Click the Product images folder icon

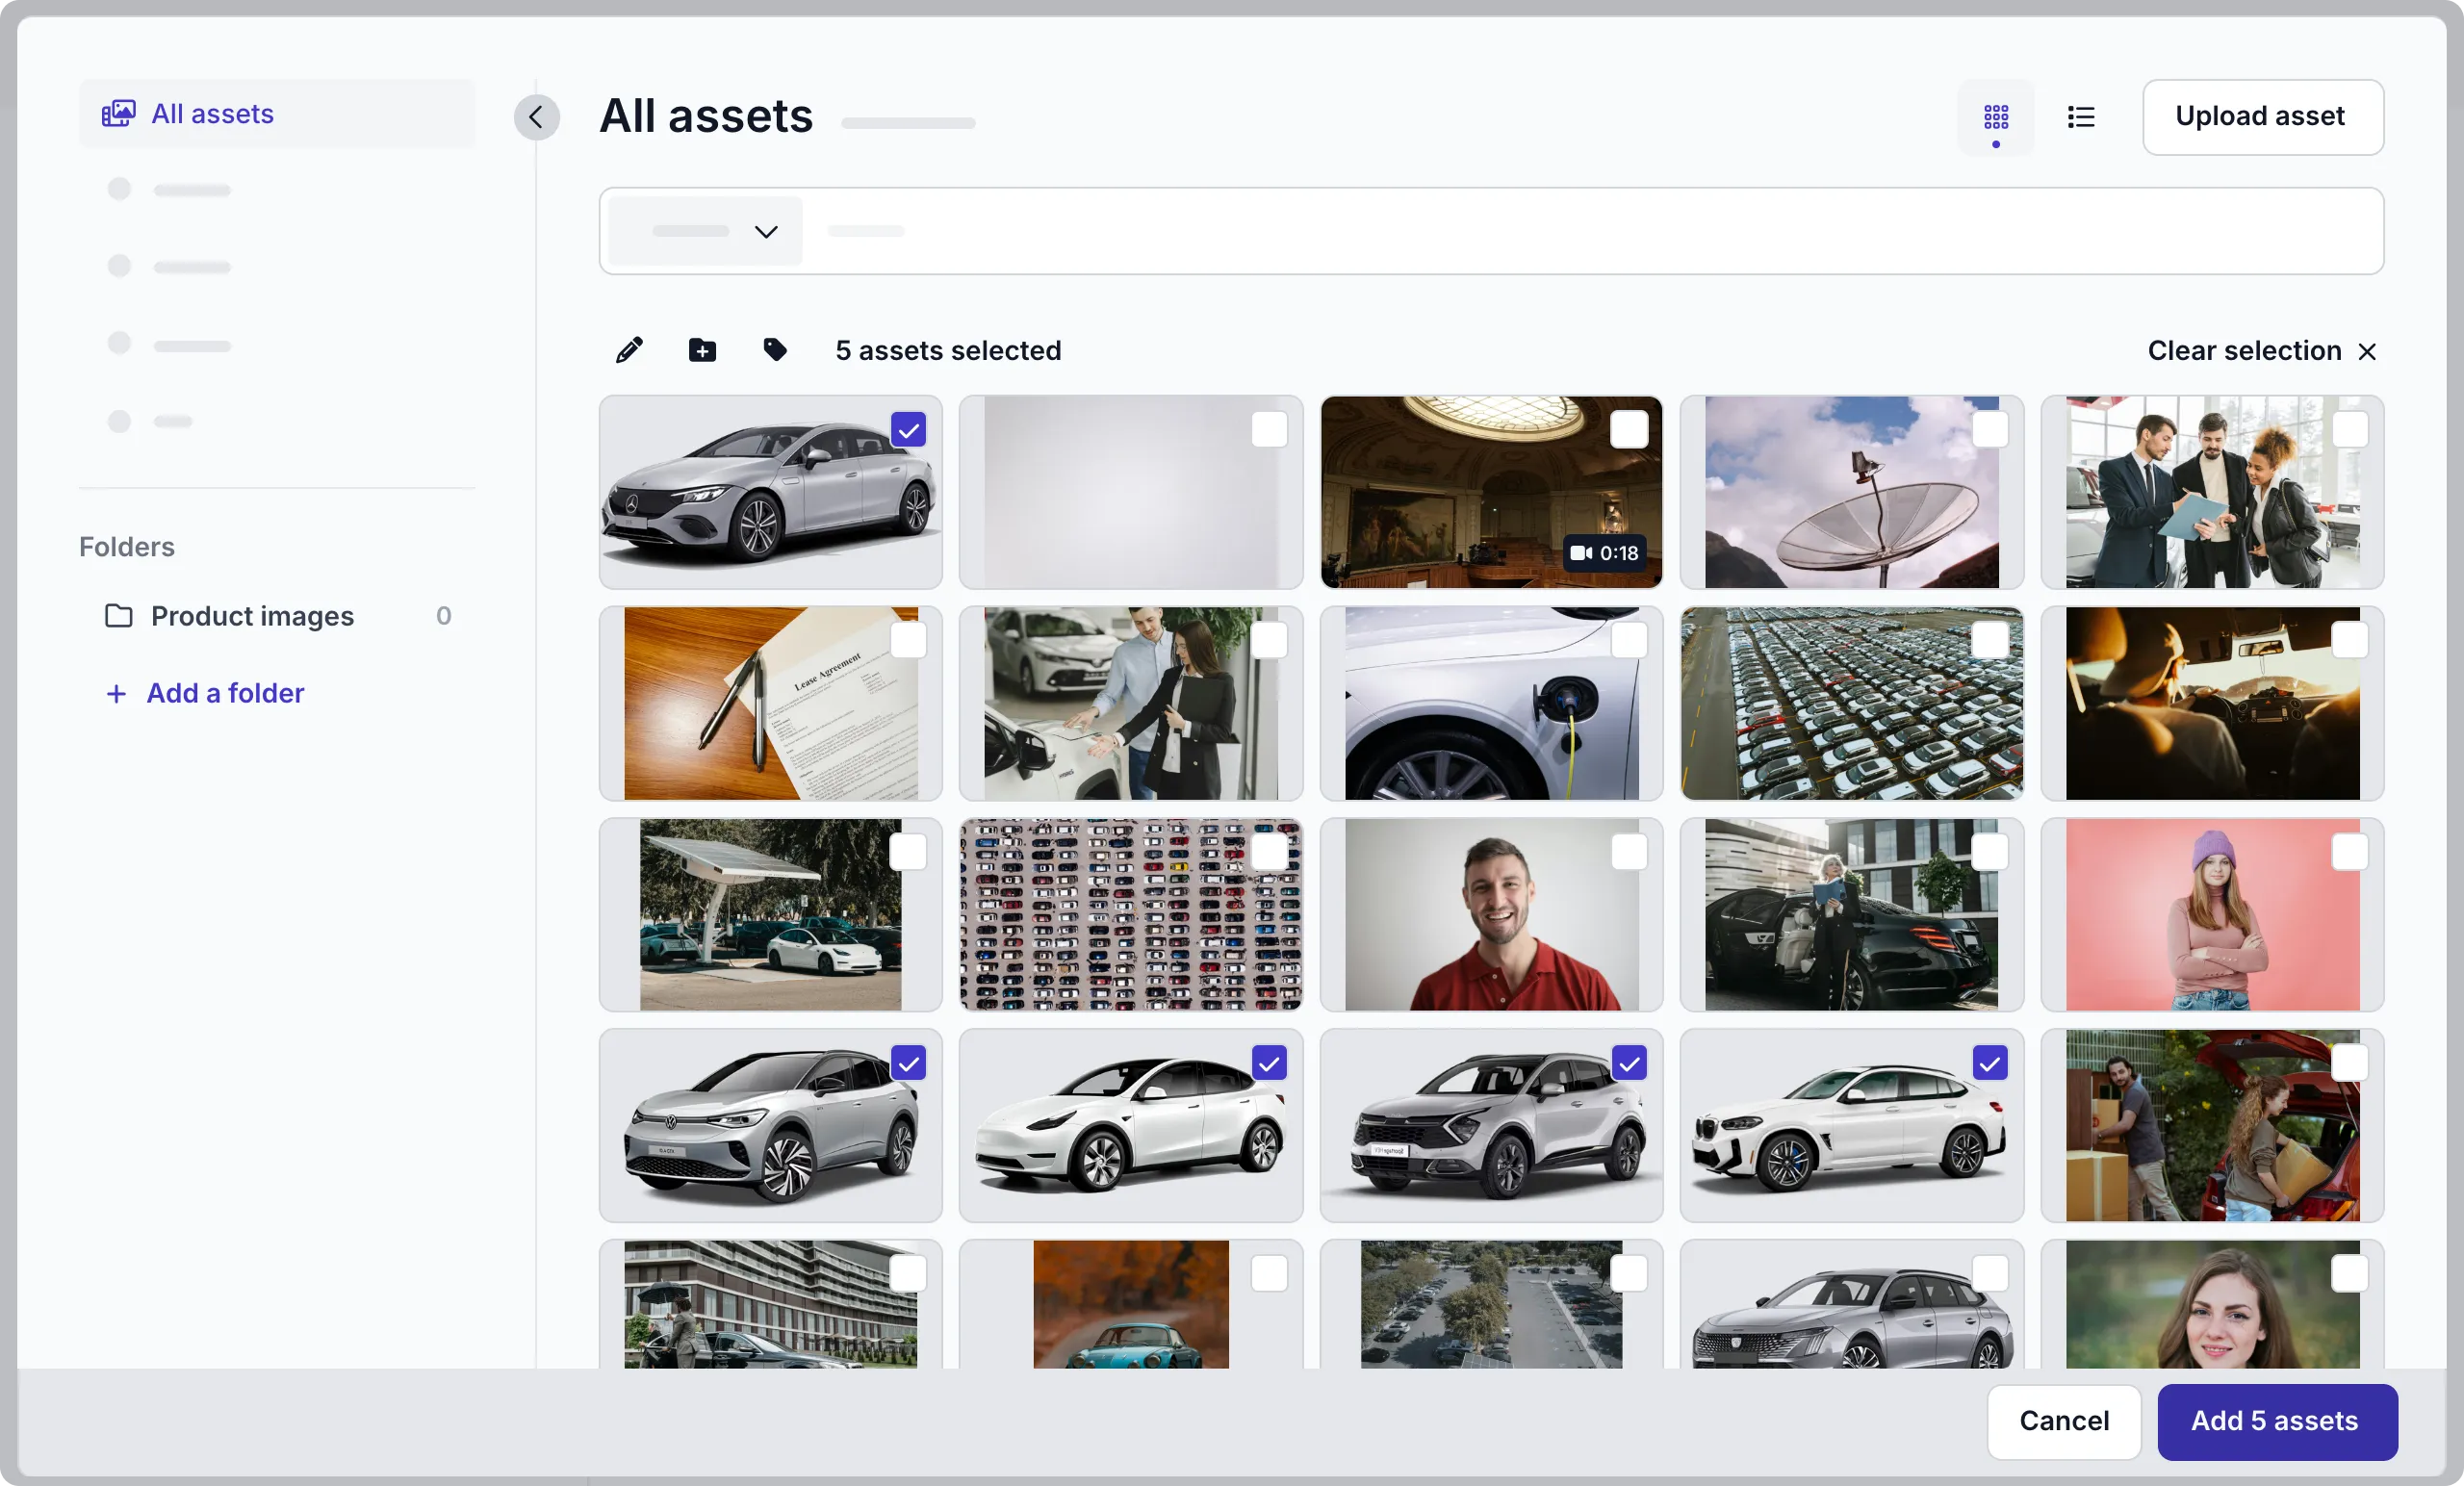coord(119,615)
